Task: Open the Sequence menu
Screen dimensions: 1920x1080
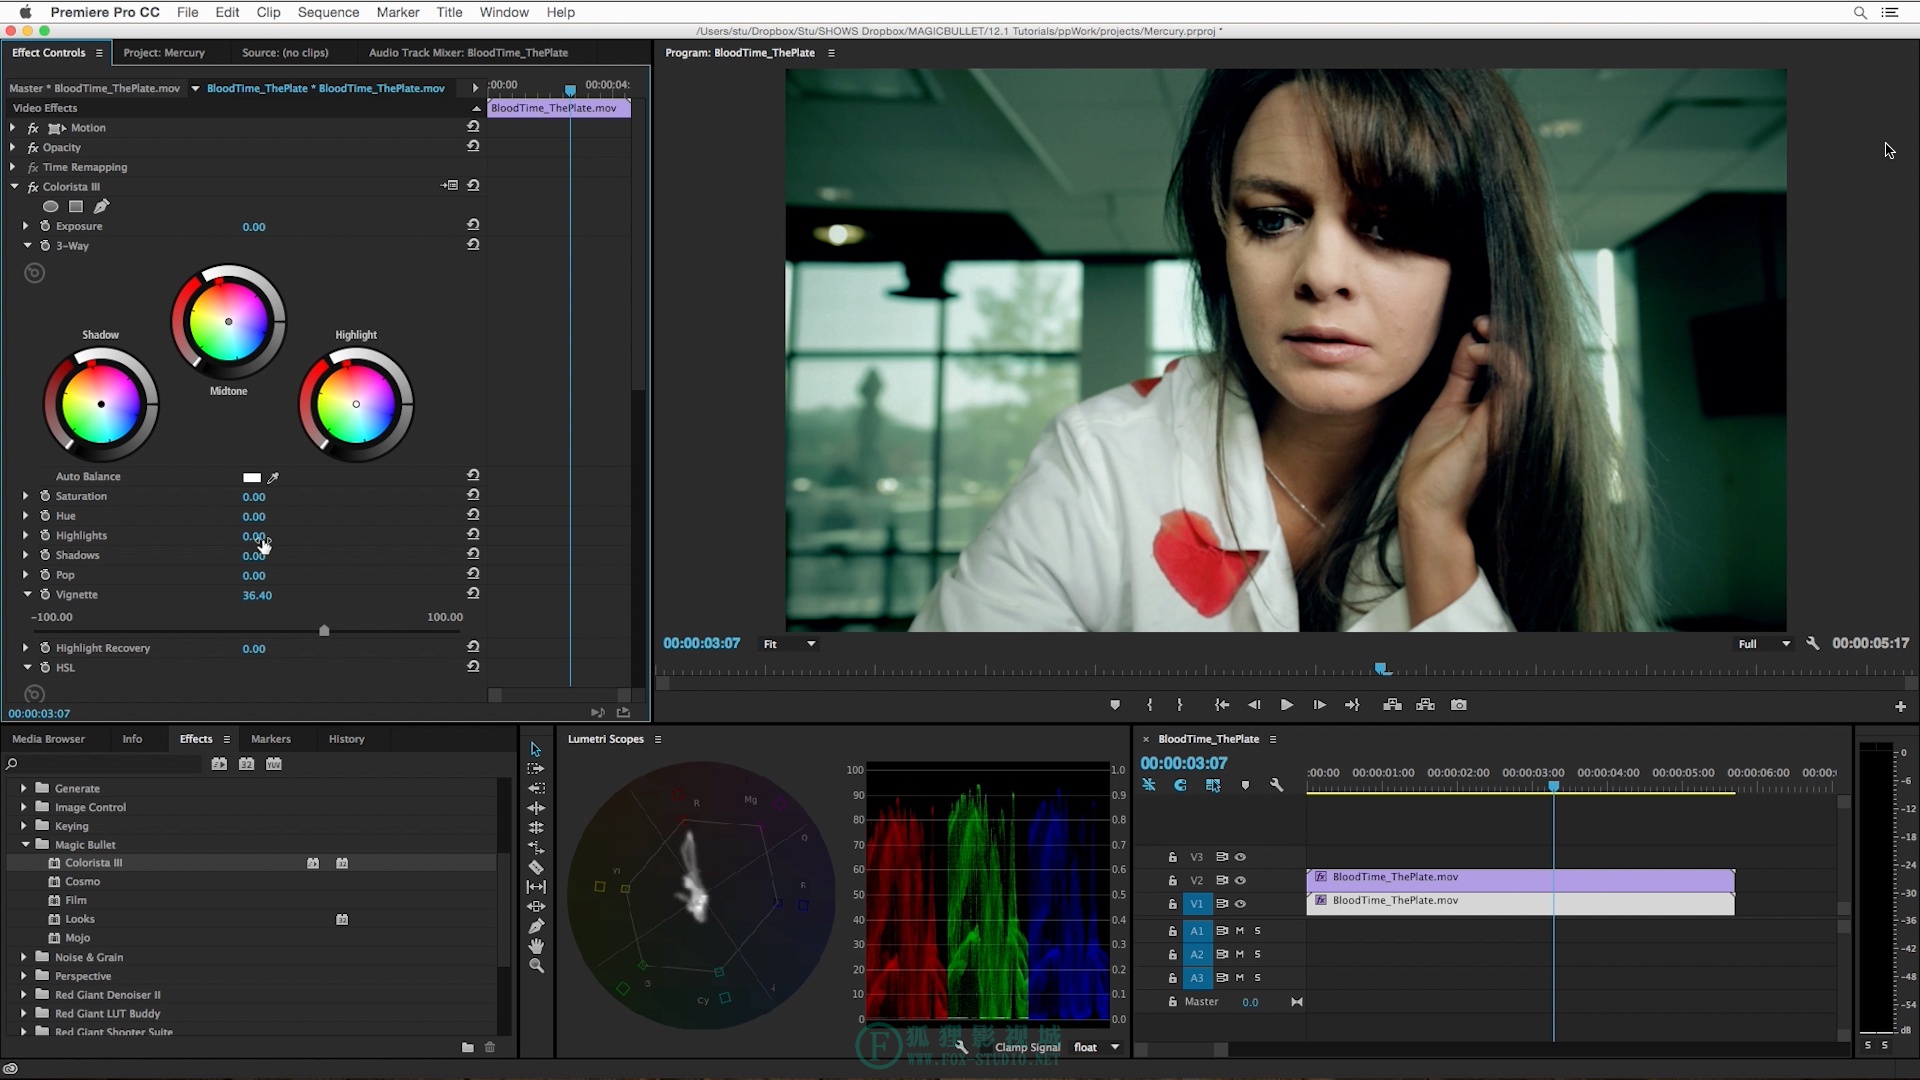Action: point(328,12)
